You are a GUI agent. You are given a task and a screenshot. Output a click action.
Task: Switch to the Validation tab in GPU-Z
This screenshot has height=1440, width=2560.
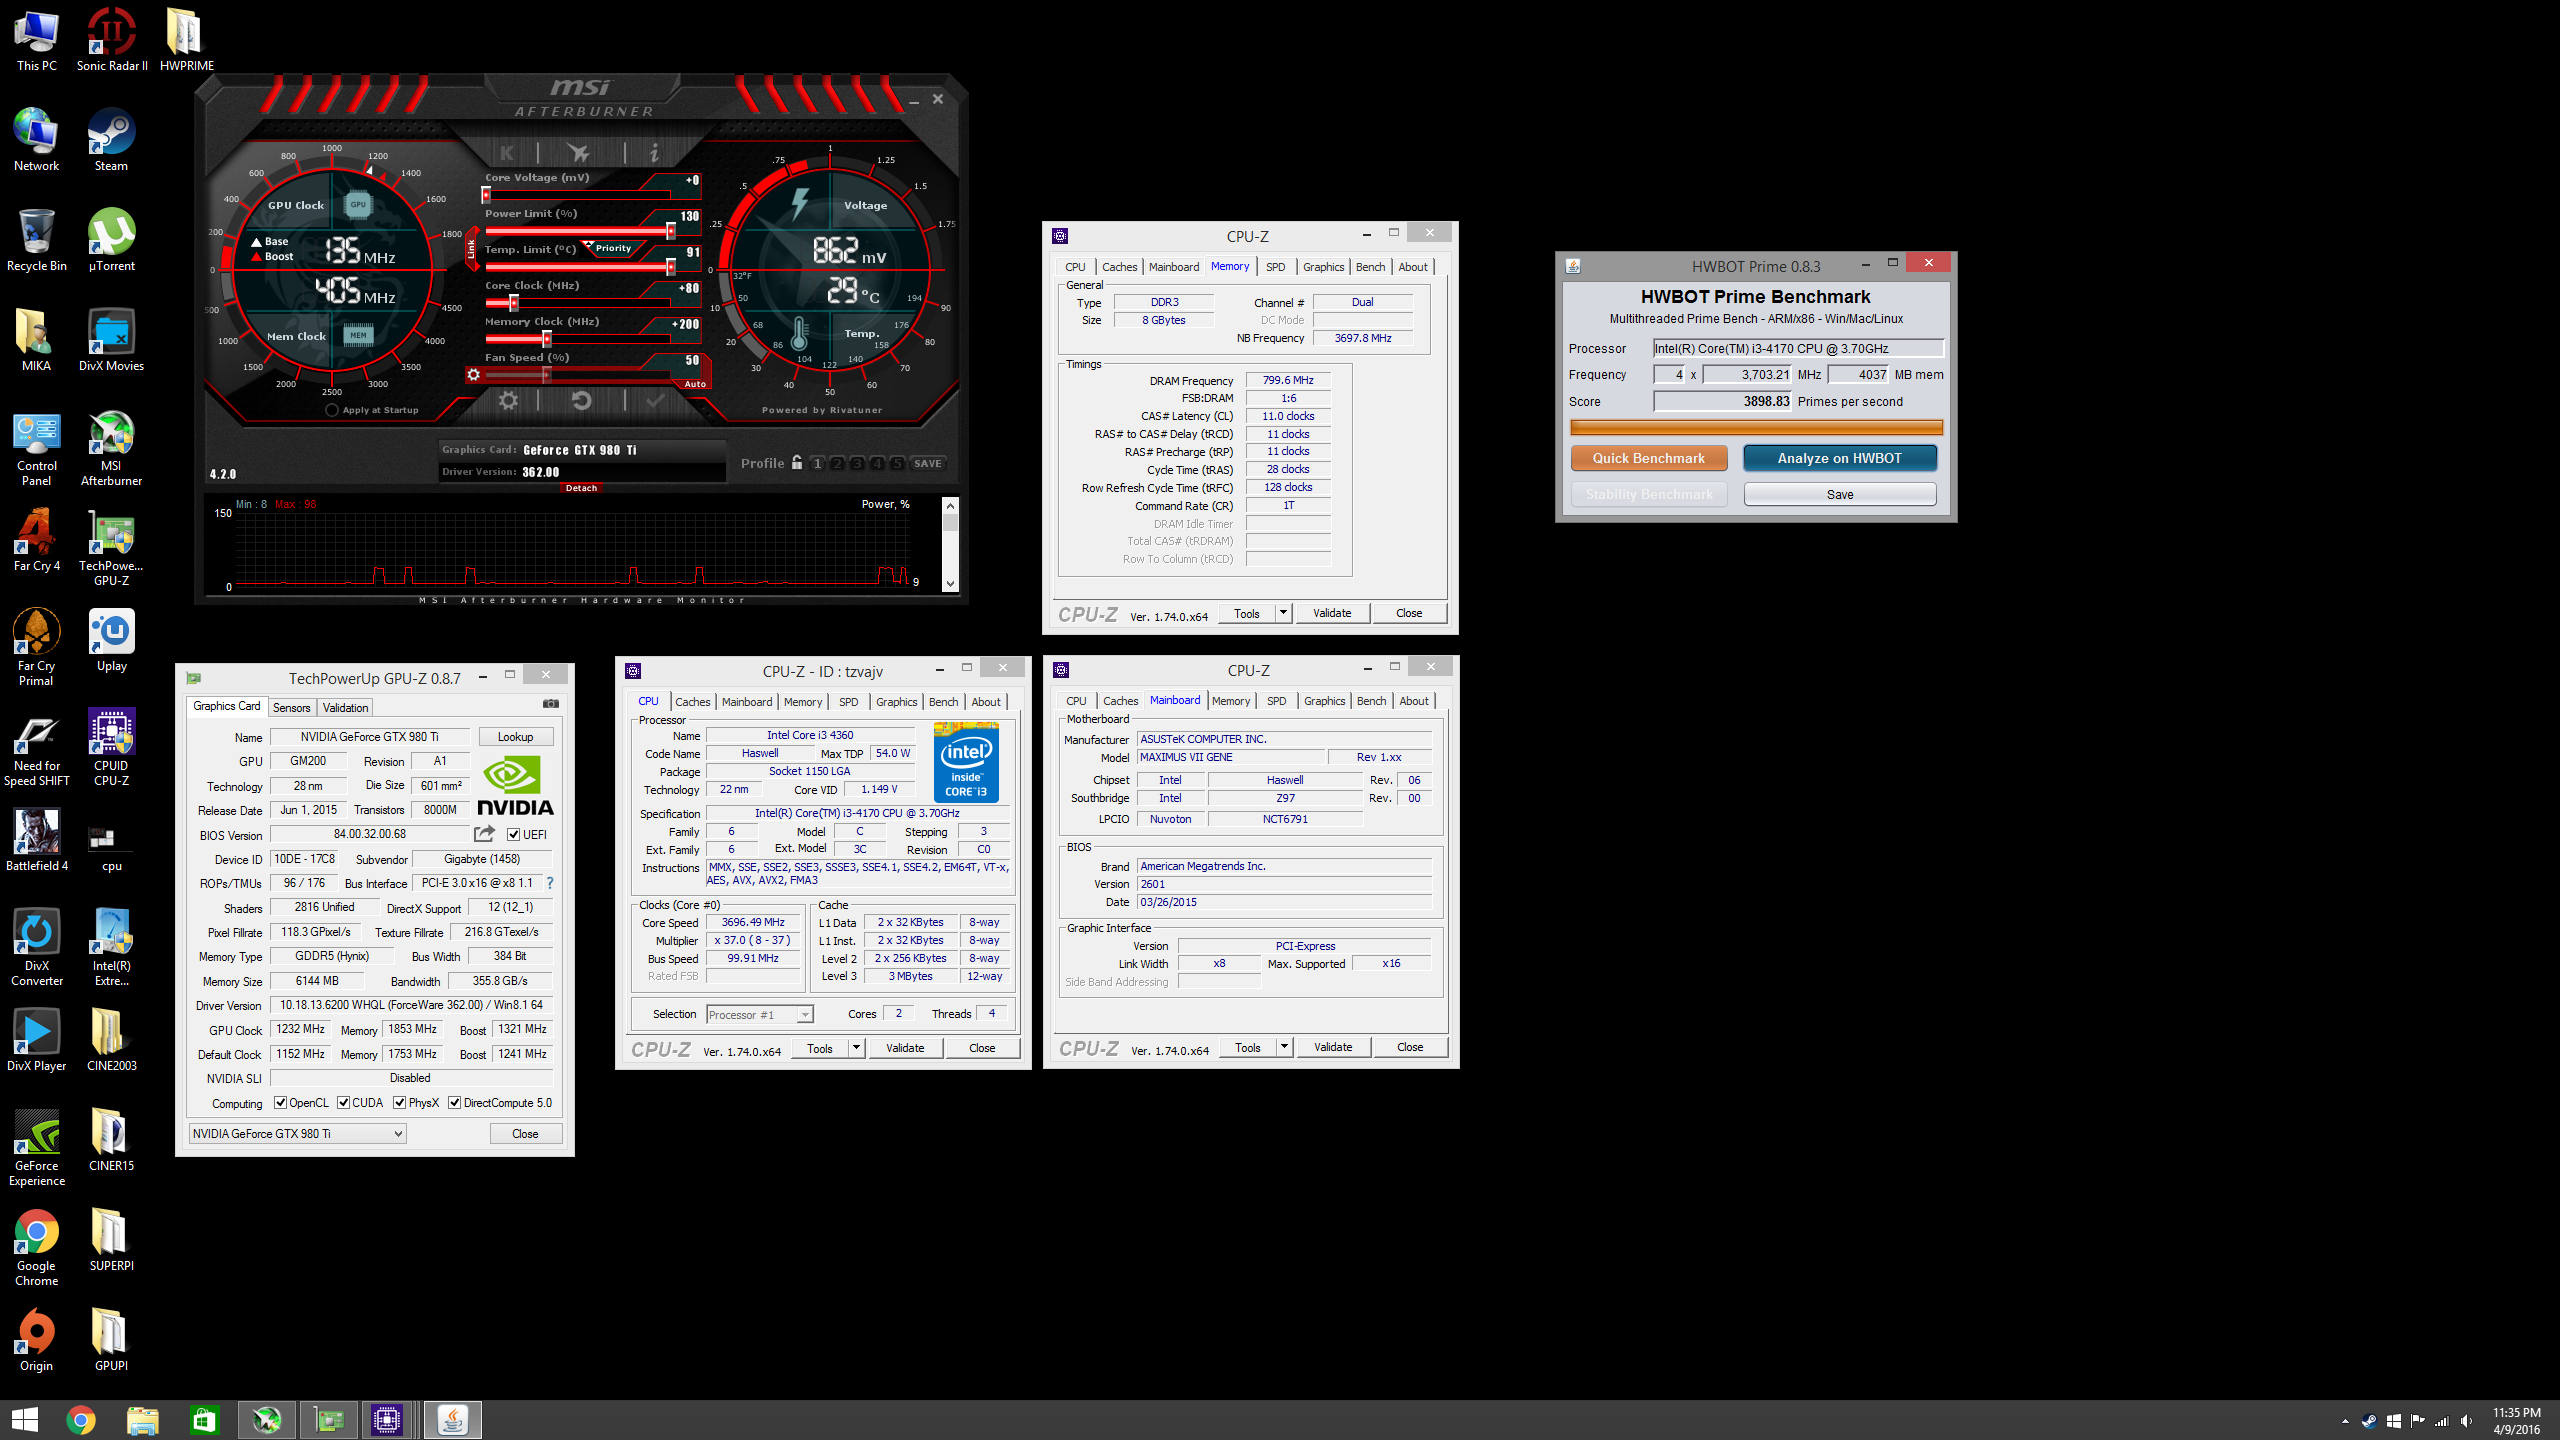(x=345, y=707)
